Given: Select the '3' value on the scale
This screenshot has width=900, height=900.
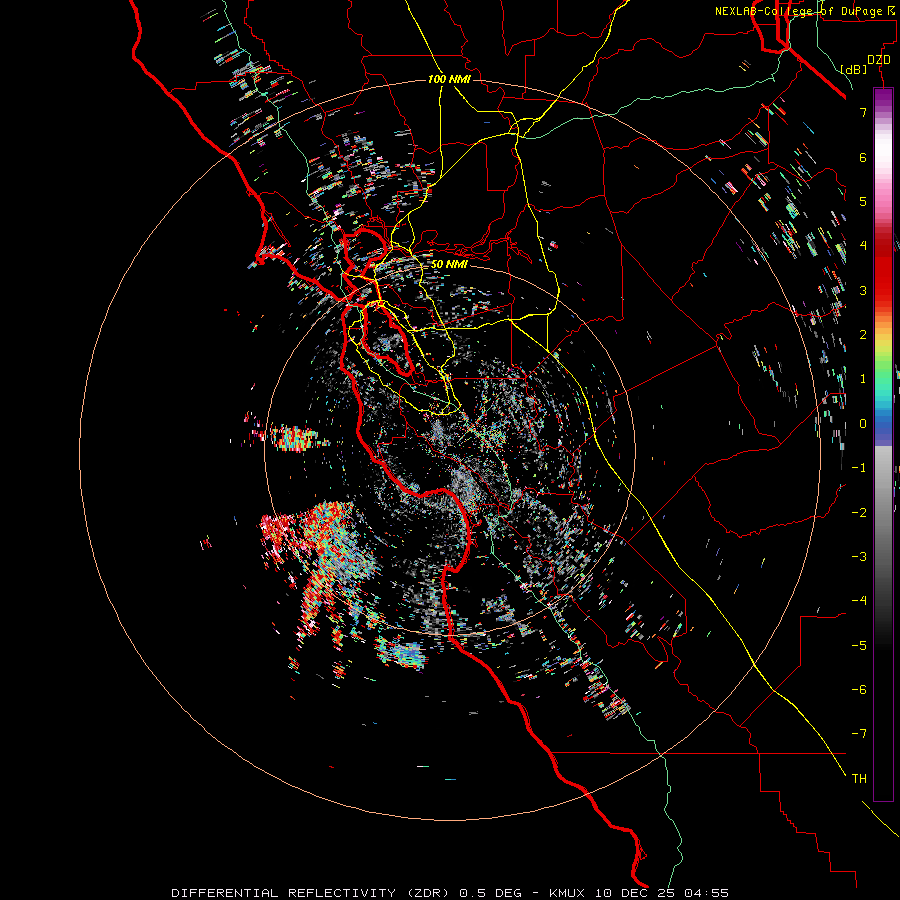Looking at the screenshot, I should point(863,290).
